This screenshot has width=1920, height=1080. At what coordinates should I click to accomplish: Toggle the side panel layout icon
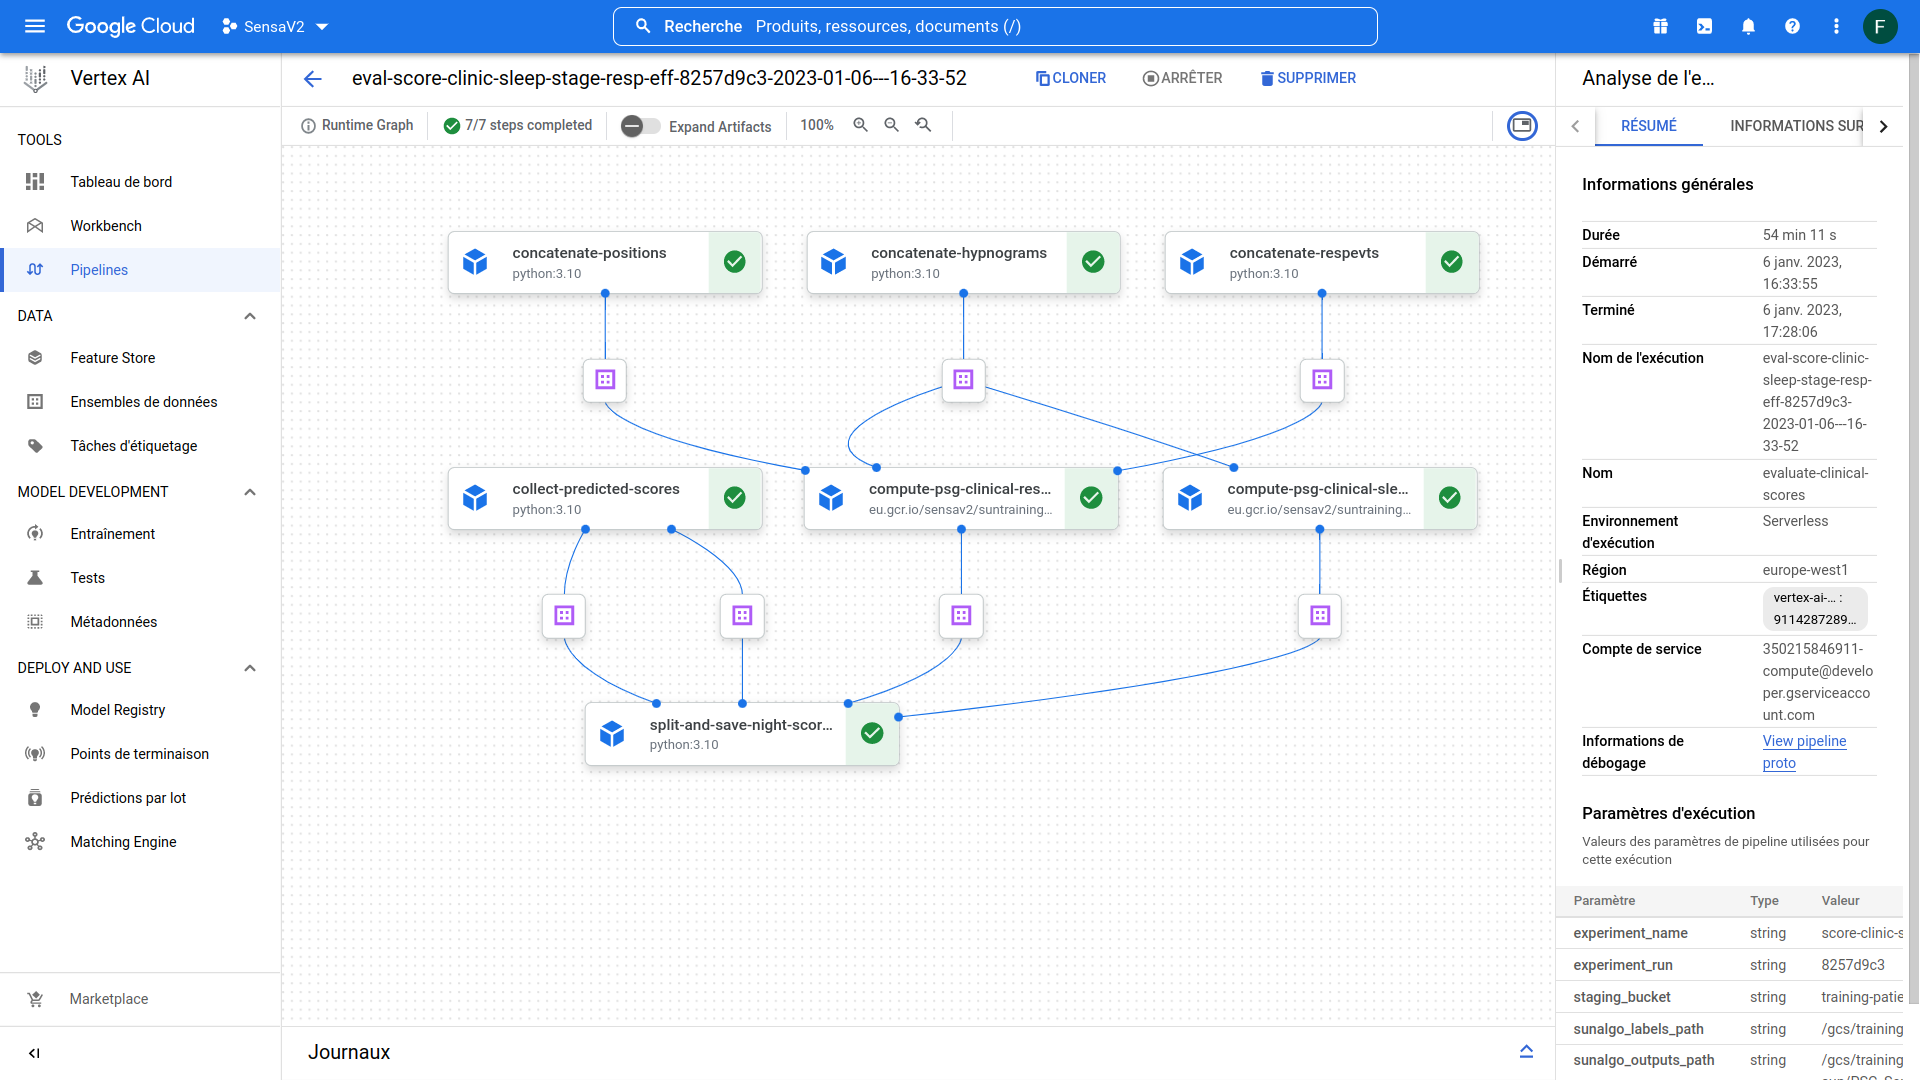pyautogui.click(x=1522, y=125)
